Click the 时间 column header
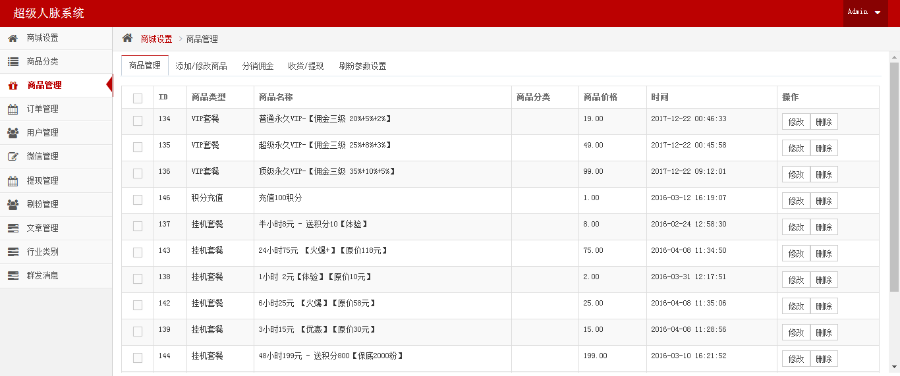The width and height of the screenshot is (900, 376). point(660,98)
